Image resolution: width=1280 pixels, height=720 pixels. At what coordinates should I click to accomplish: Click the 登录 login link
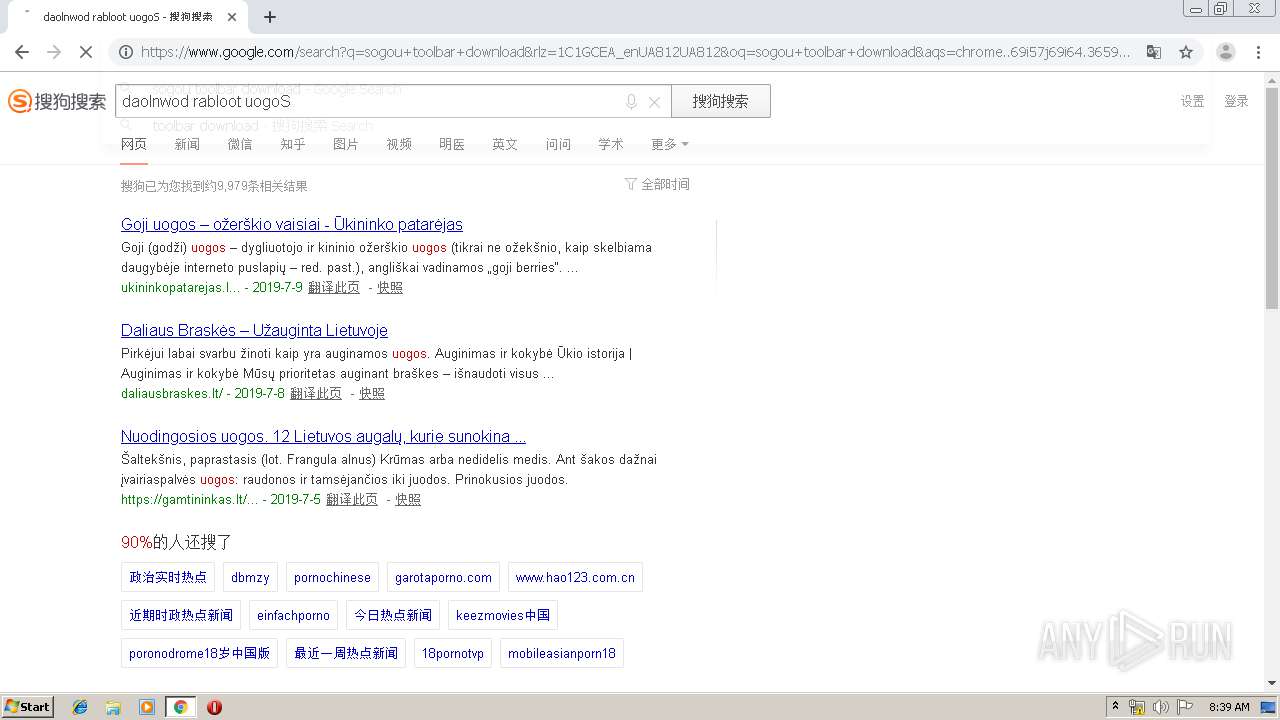[1236, 101]
